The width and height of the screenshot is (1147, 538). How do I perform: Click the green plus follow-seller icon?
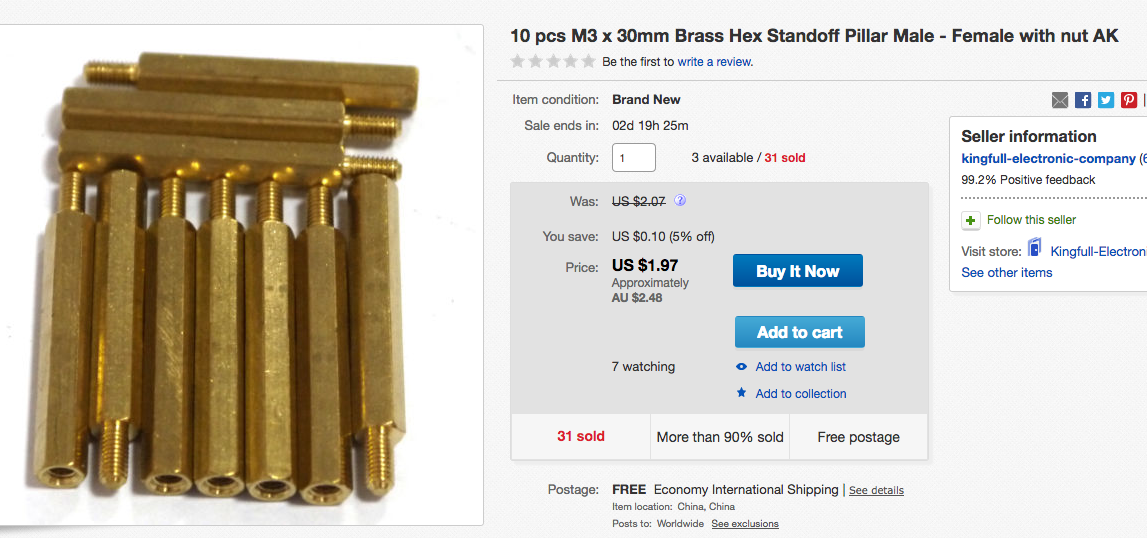pos(970,220)
